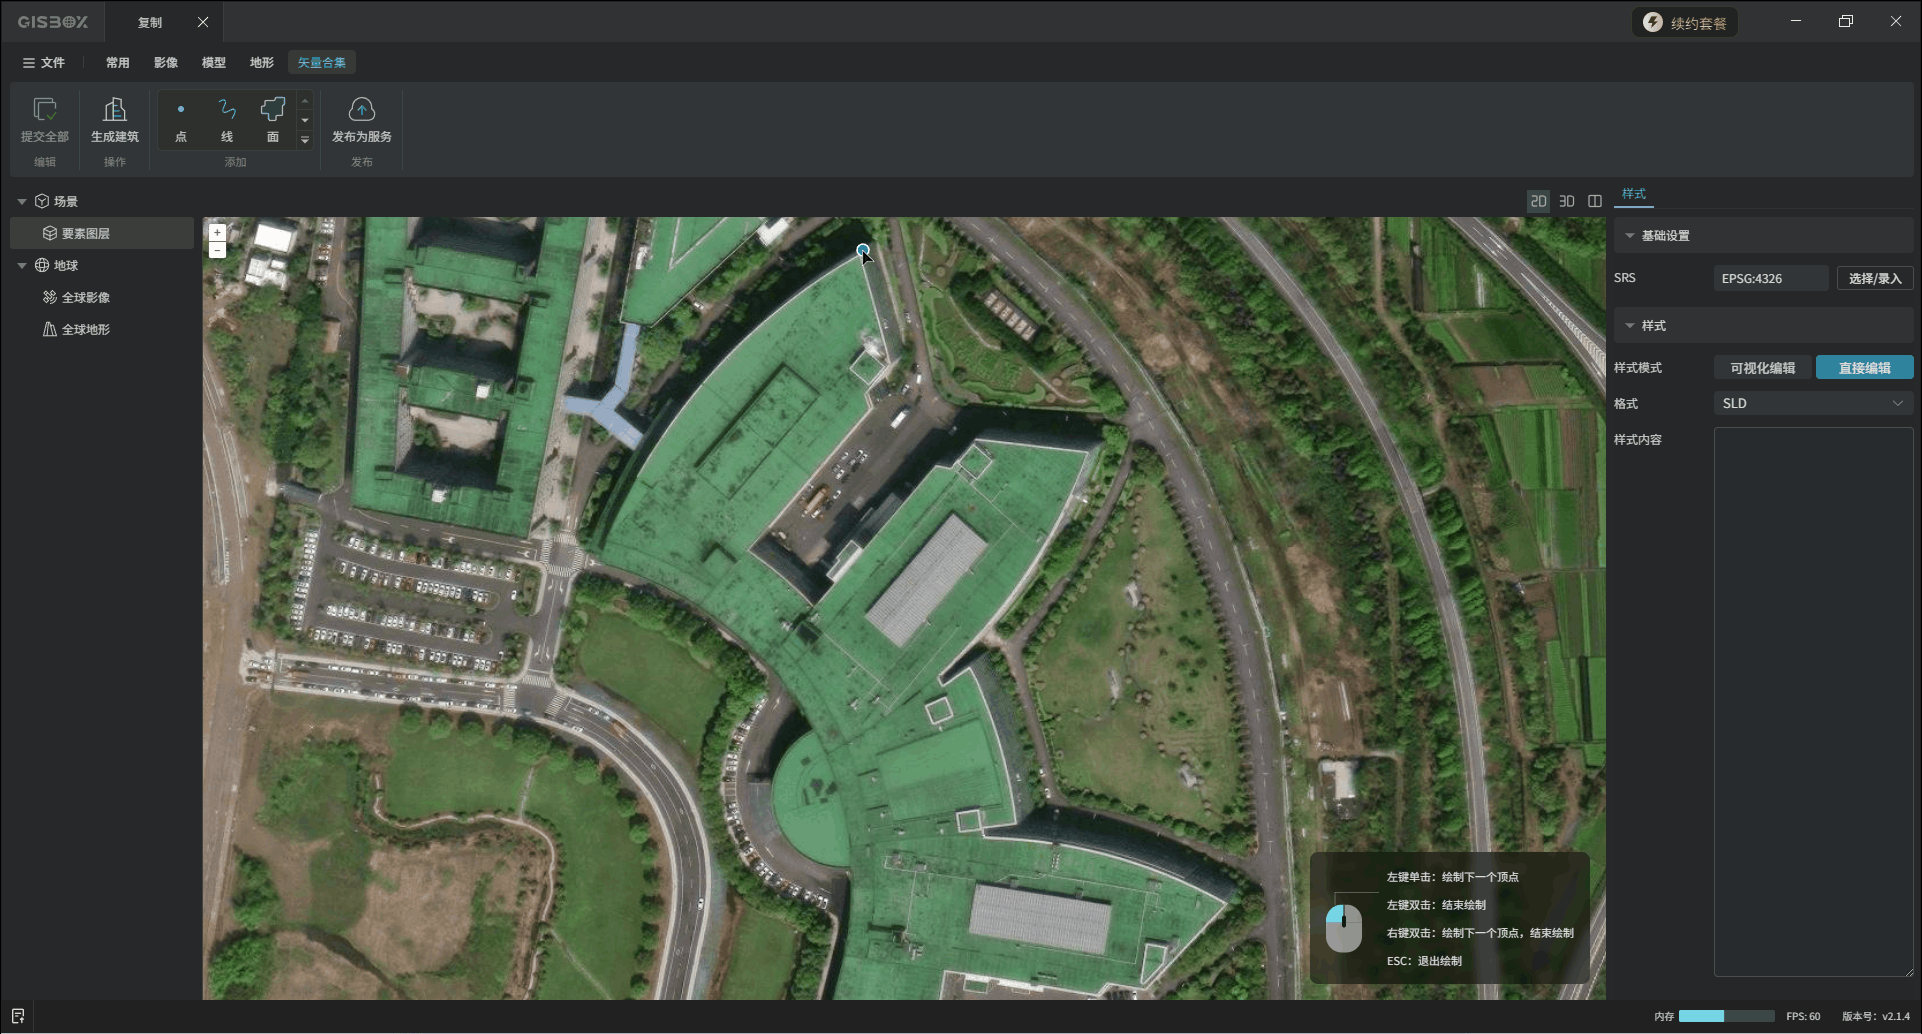Open the File (文件) menu

(44, 62)
